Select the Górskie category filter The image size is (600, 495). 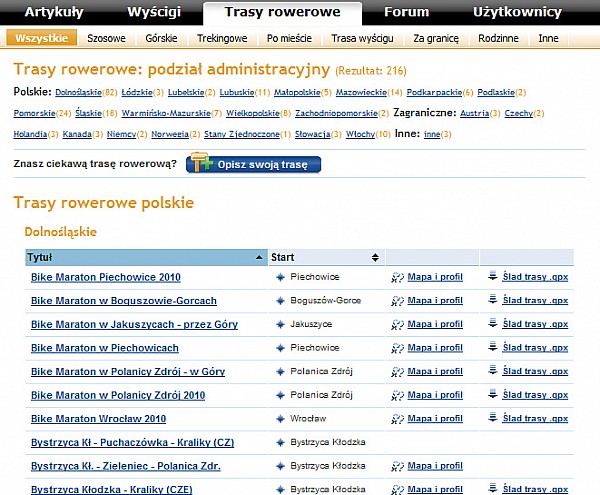click(161, 38)
